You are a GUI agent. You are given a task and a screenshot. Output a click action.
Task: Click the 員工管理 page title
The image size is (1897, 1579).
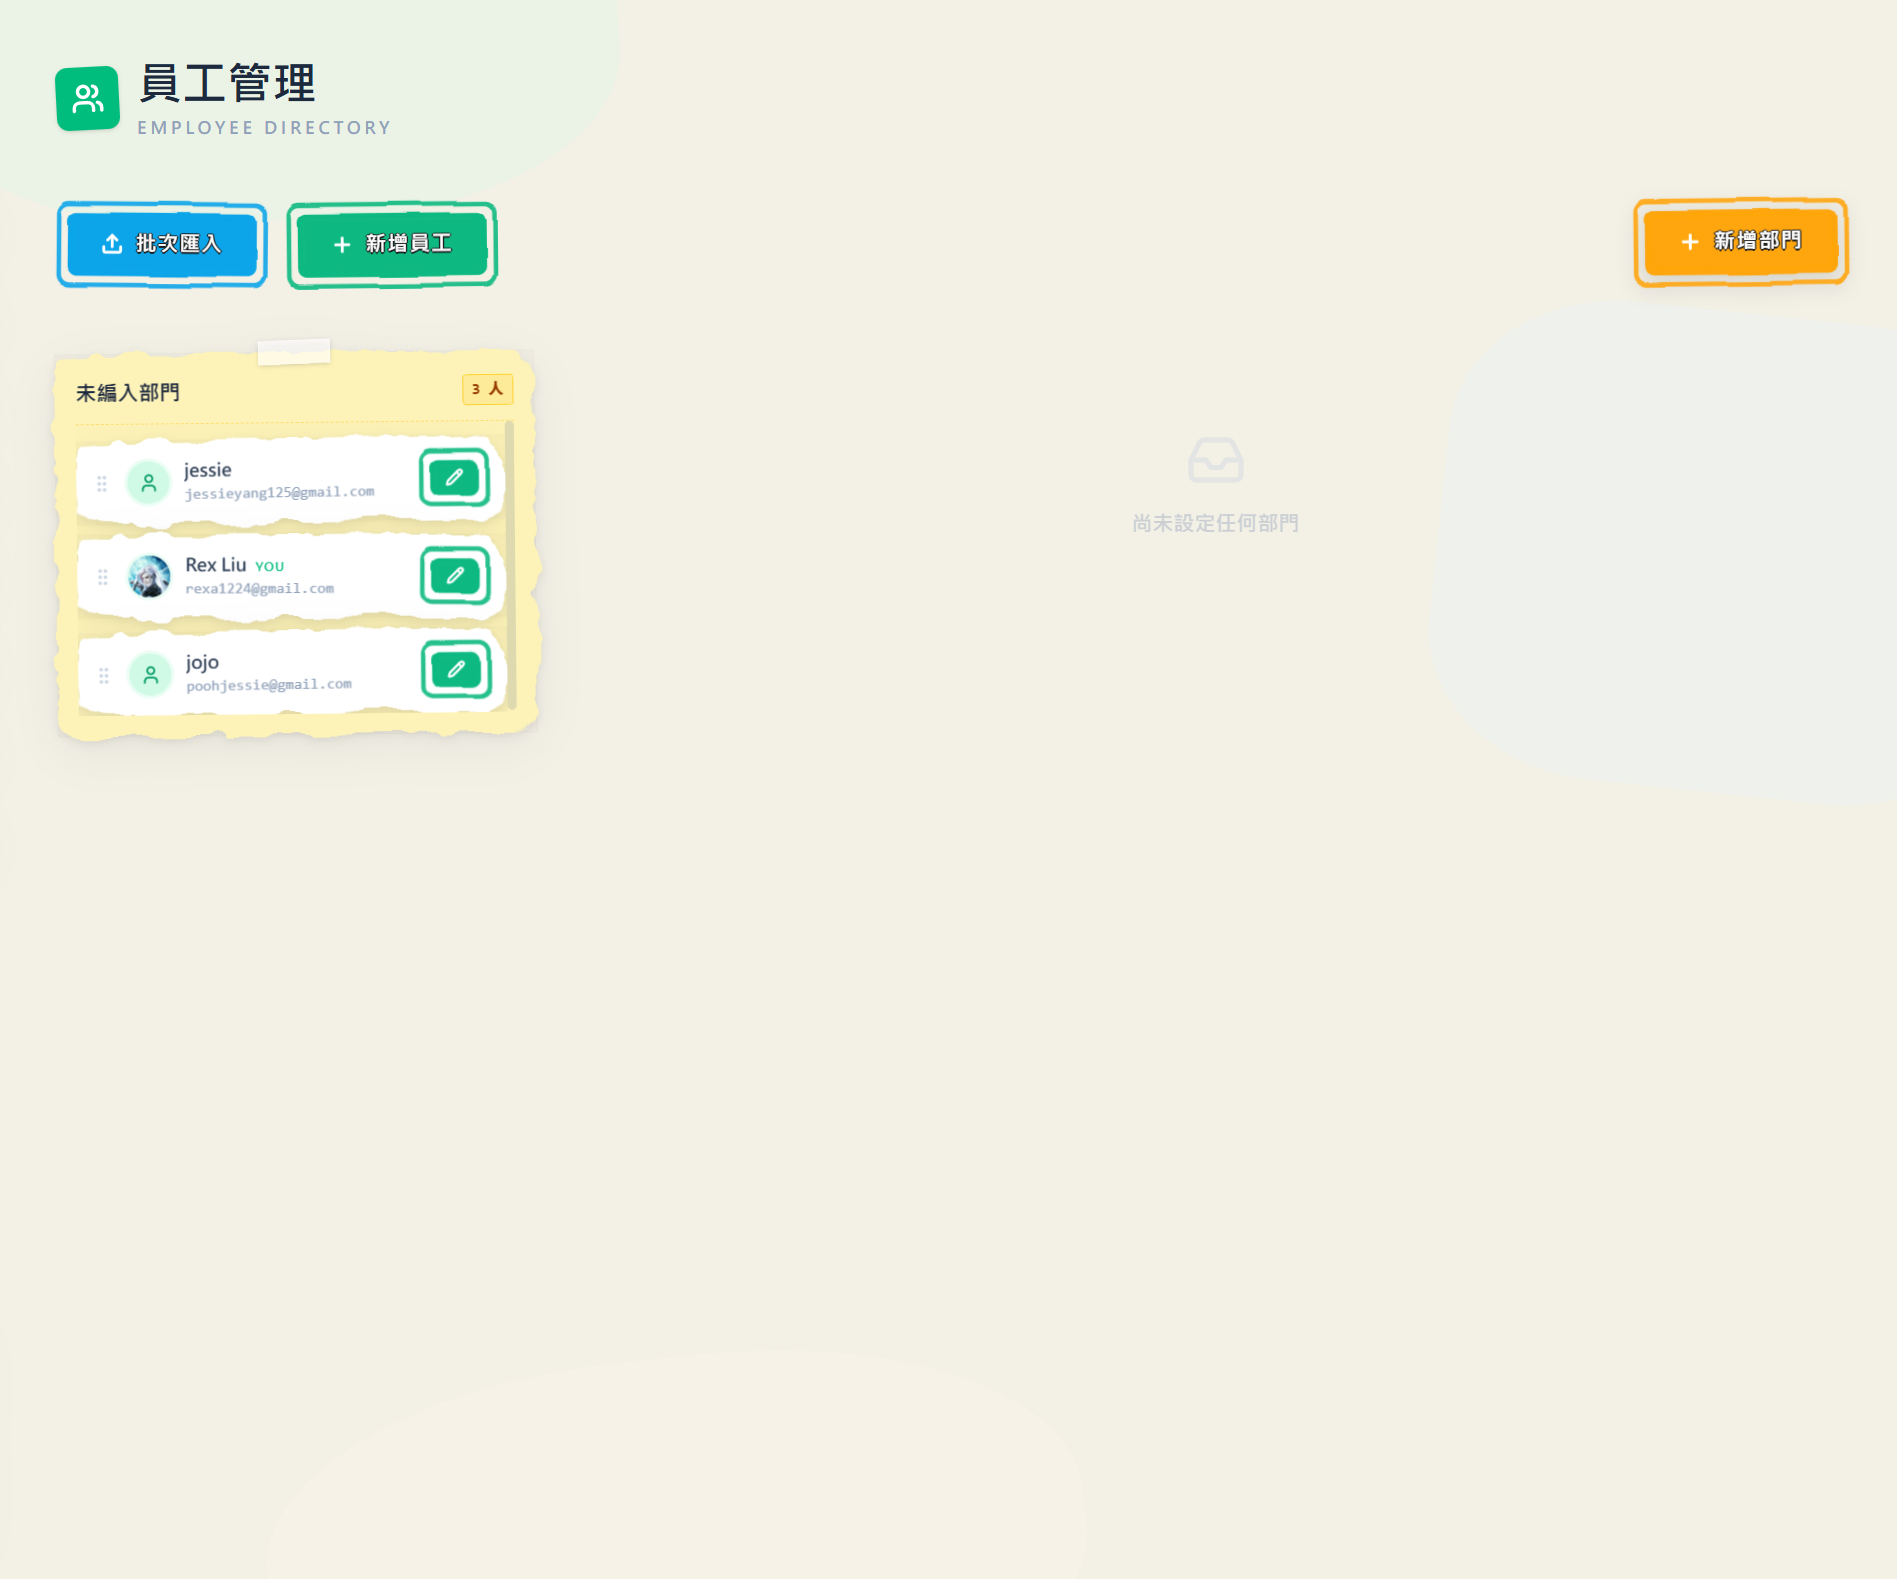point(227,83)
